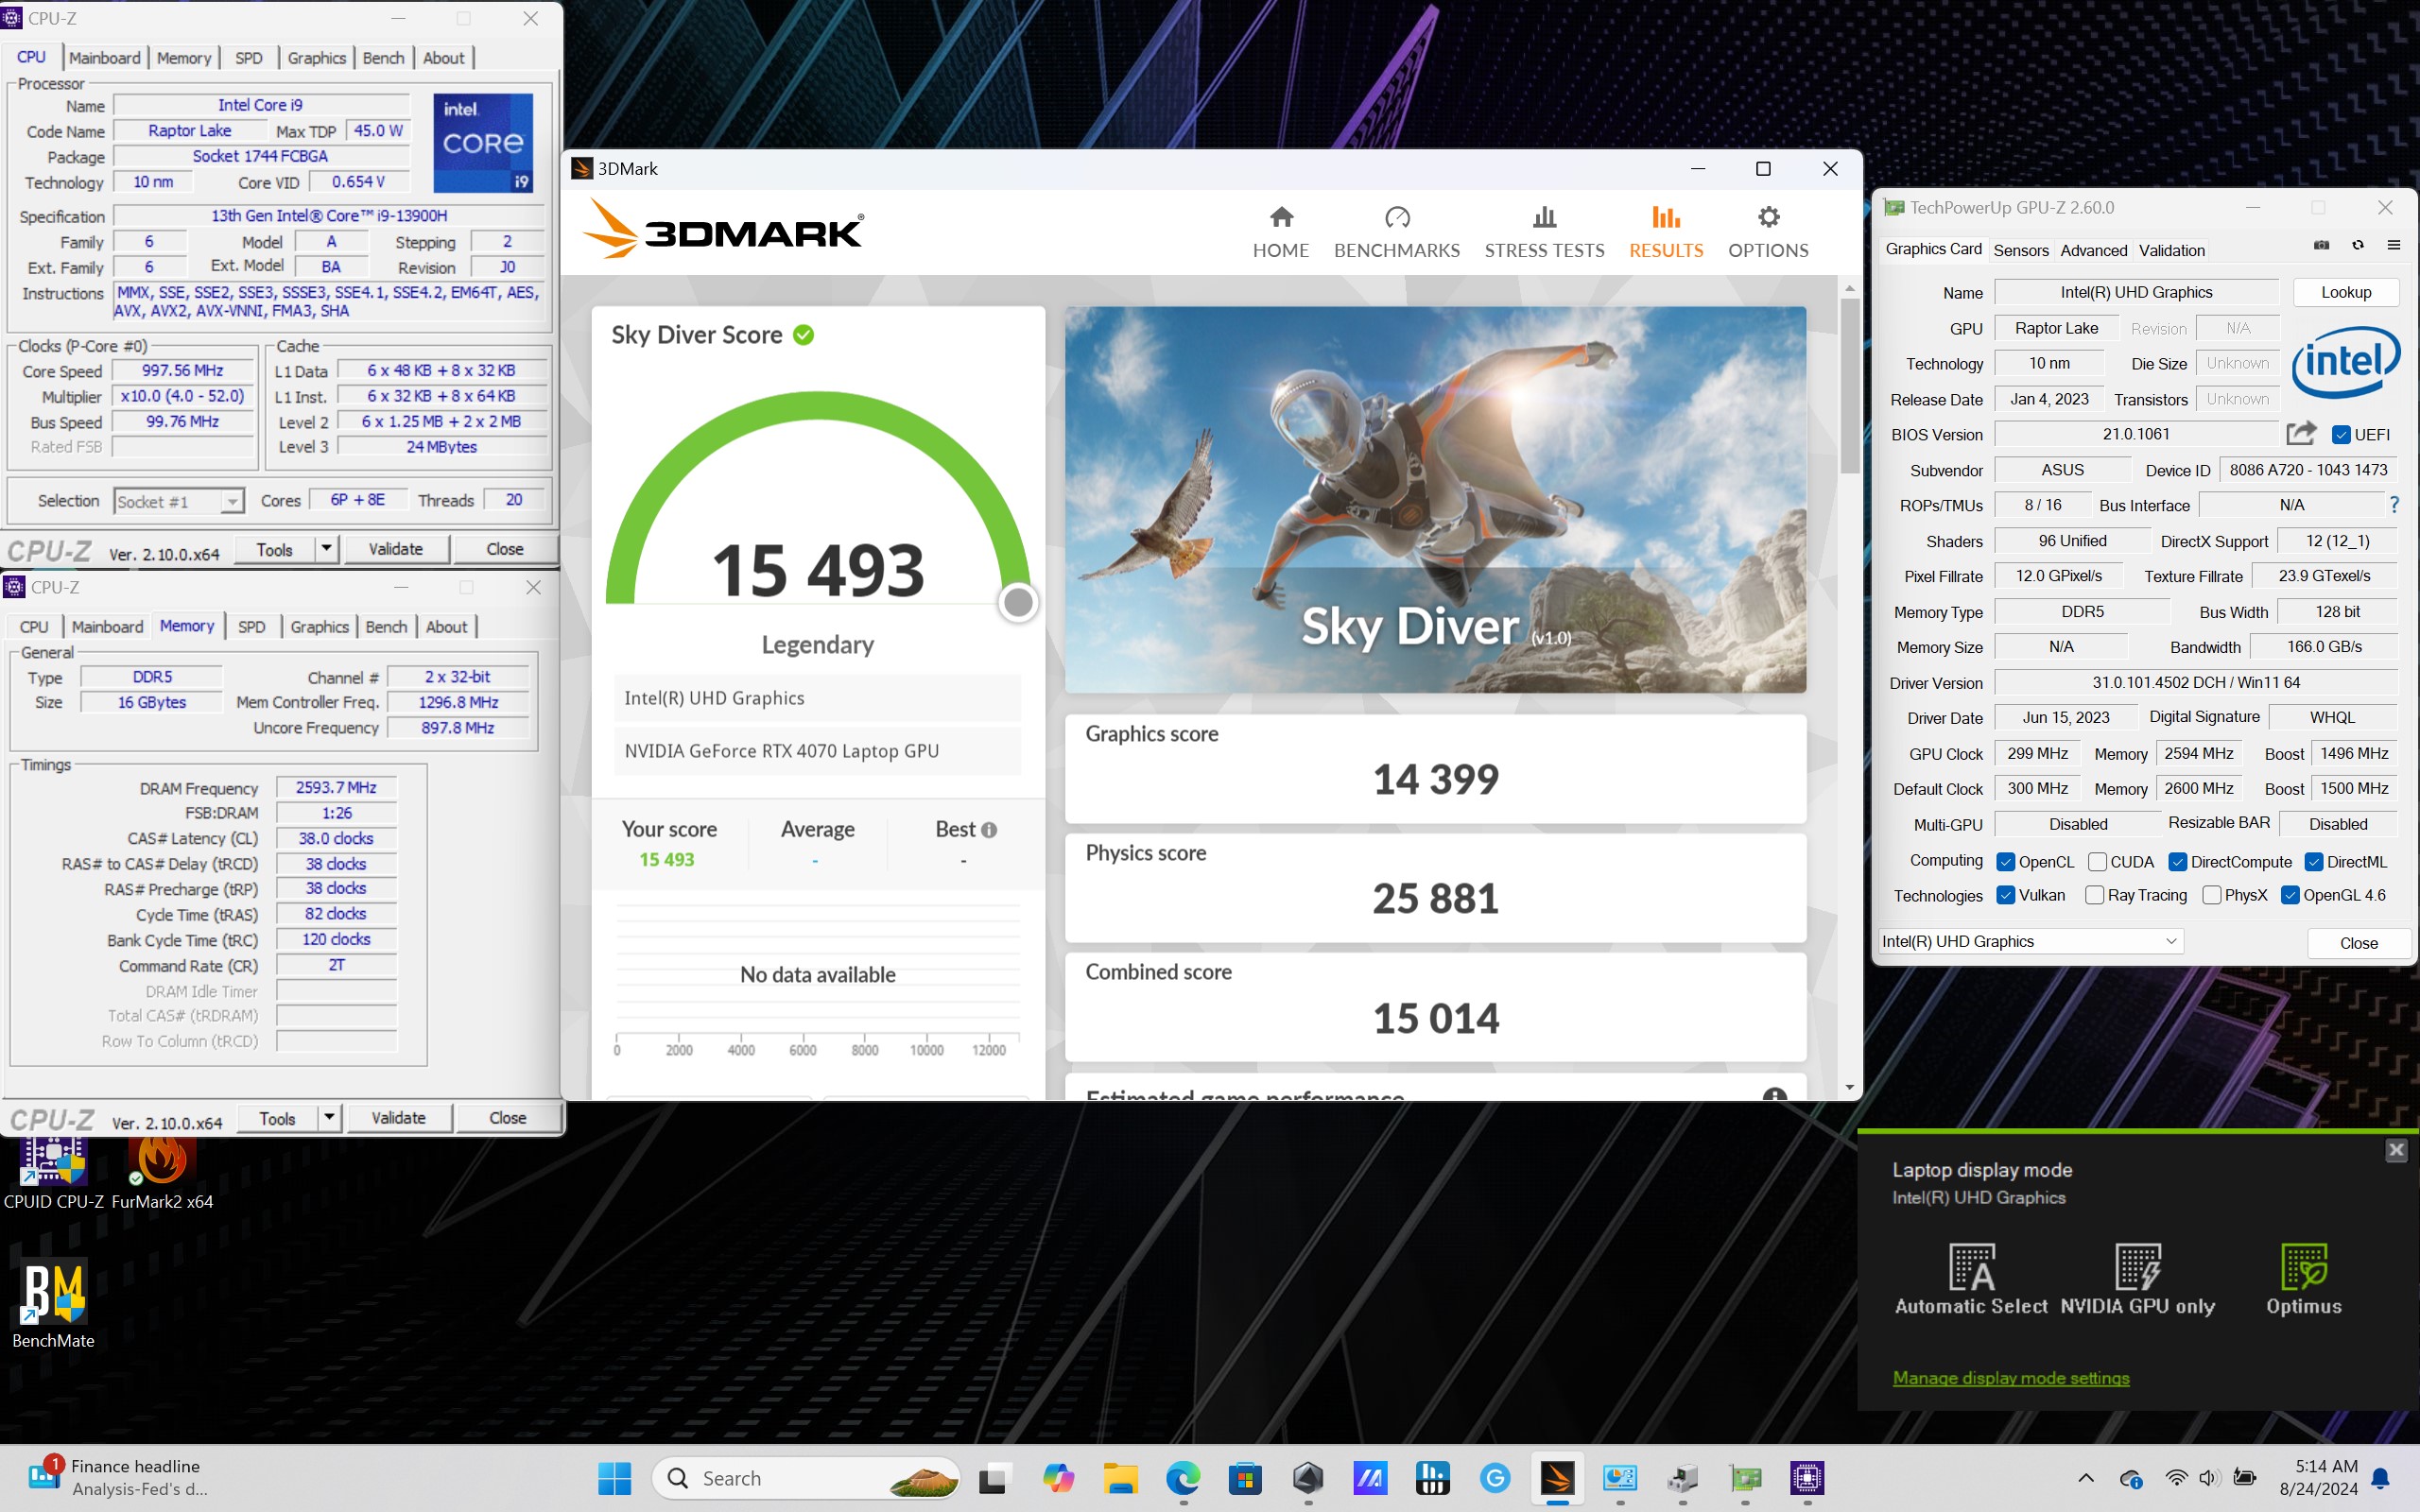This screenshot has height=1512, width=2420.
Task: Click the 3DMark vertical scrollbar thumb
Action: coord(1849,385)
